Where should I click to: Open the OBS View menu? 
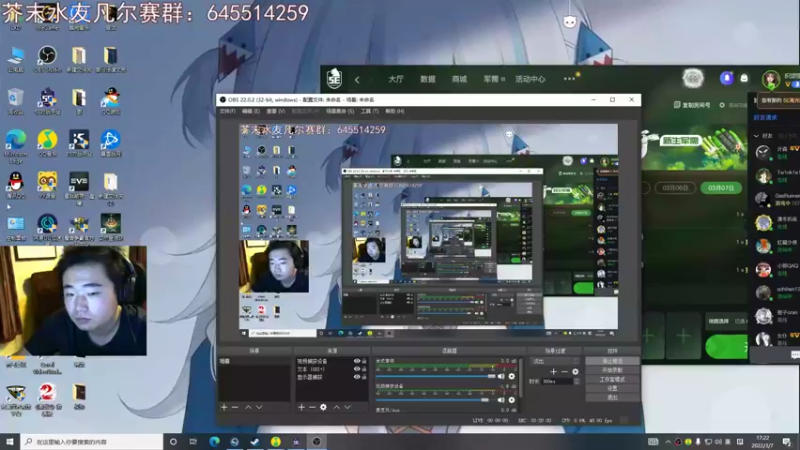pyautogui.click(x=276, y=111)
